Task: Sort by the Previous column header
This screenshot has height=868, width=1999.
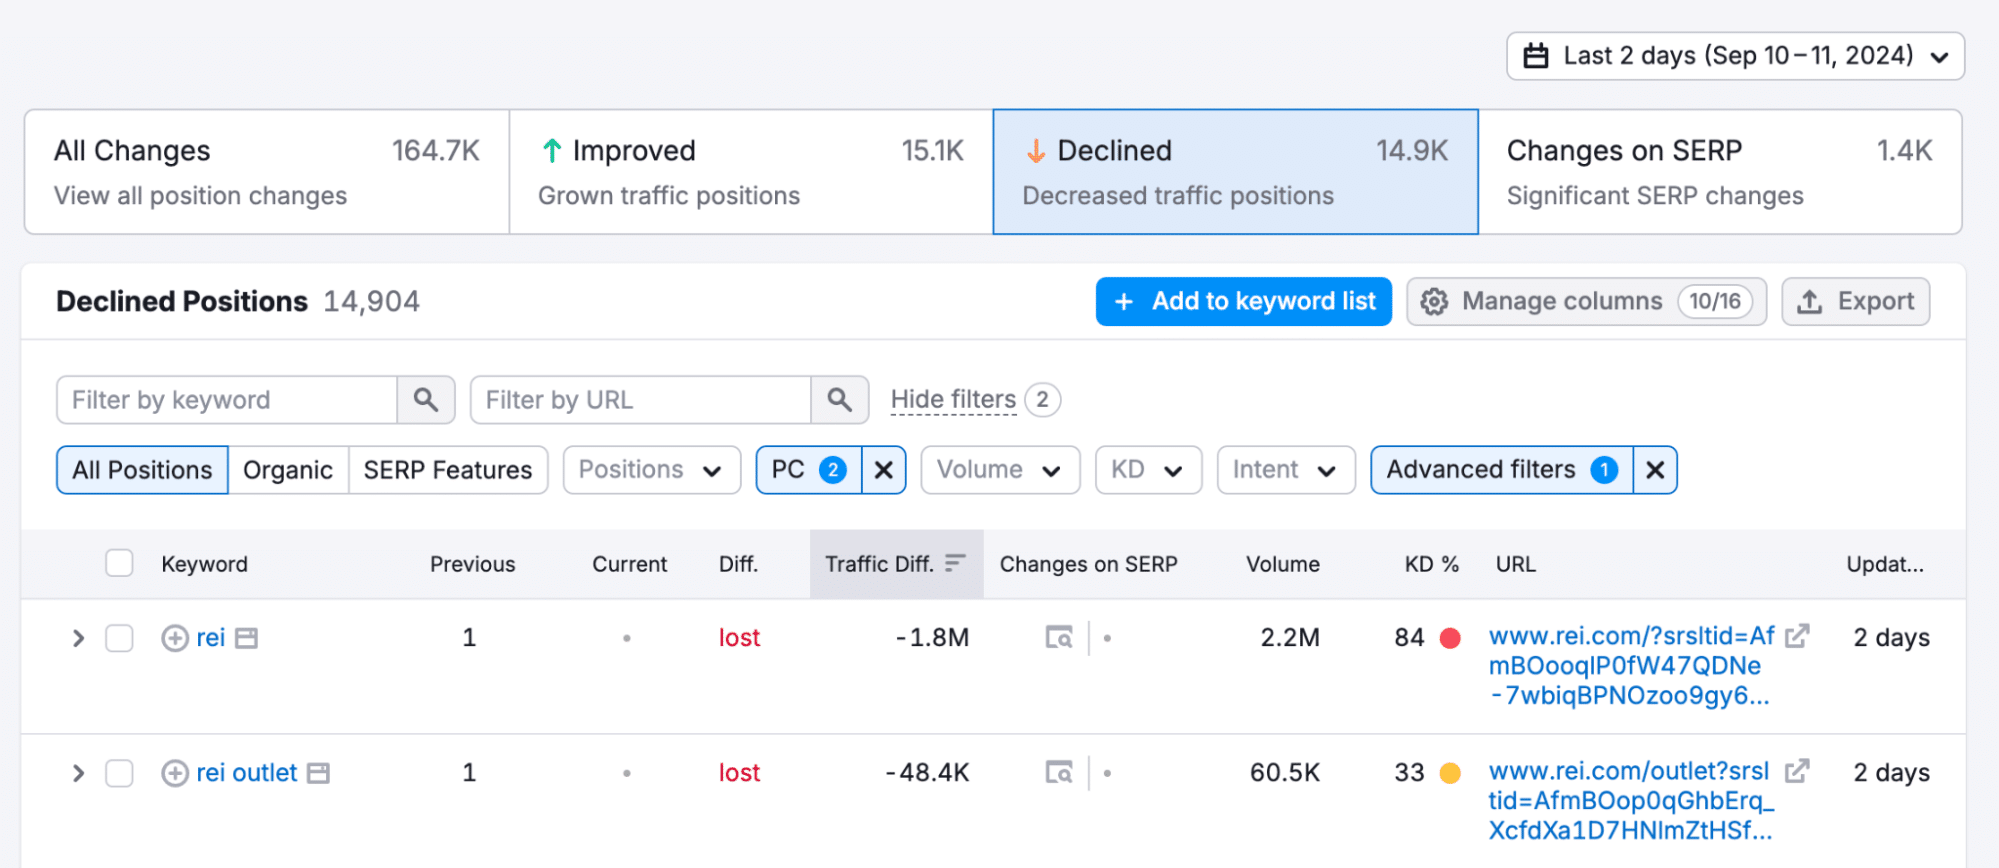Action: 472,564
